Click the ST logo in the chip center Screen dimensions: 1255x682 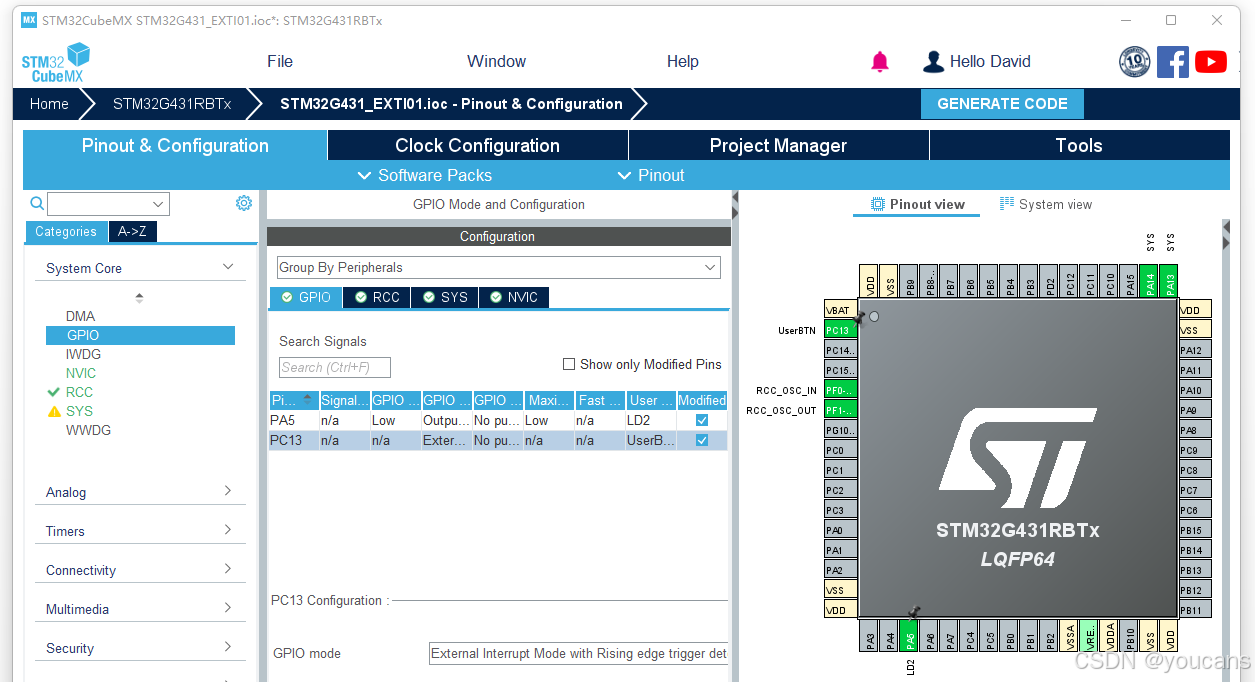pyautogui.click(x=1017, y=460)
